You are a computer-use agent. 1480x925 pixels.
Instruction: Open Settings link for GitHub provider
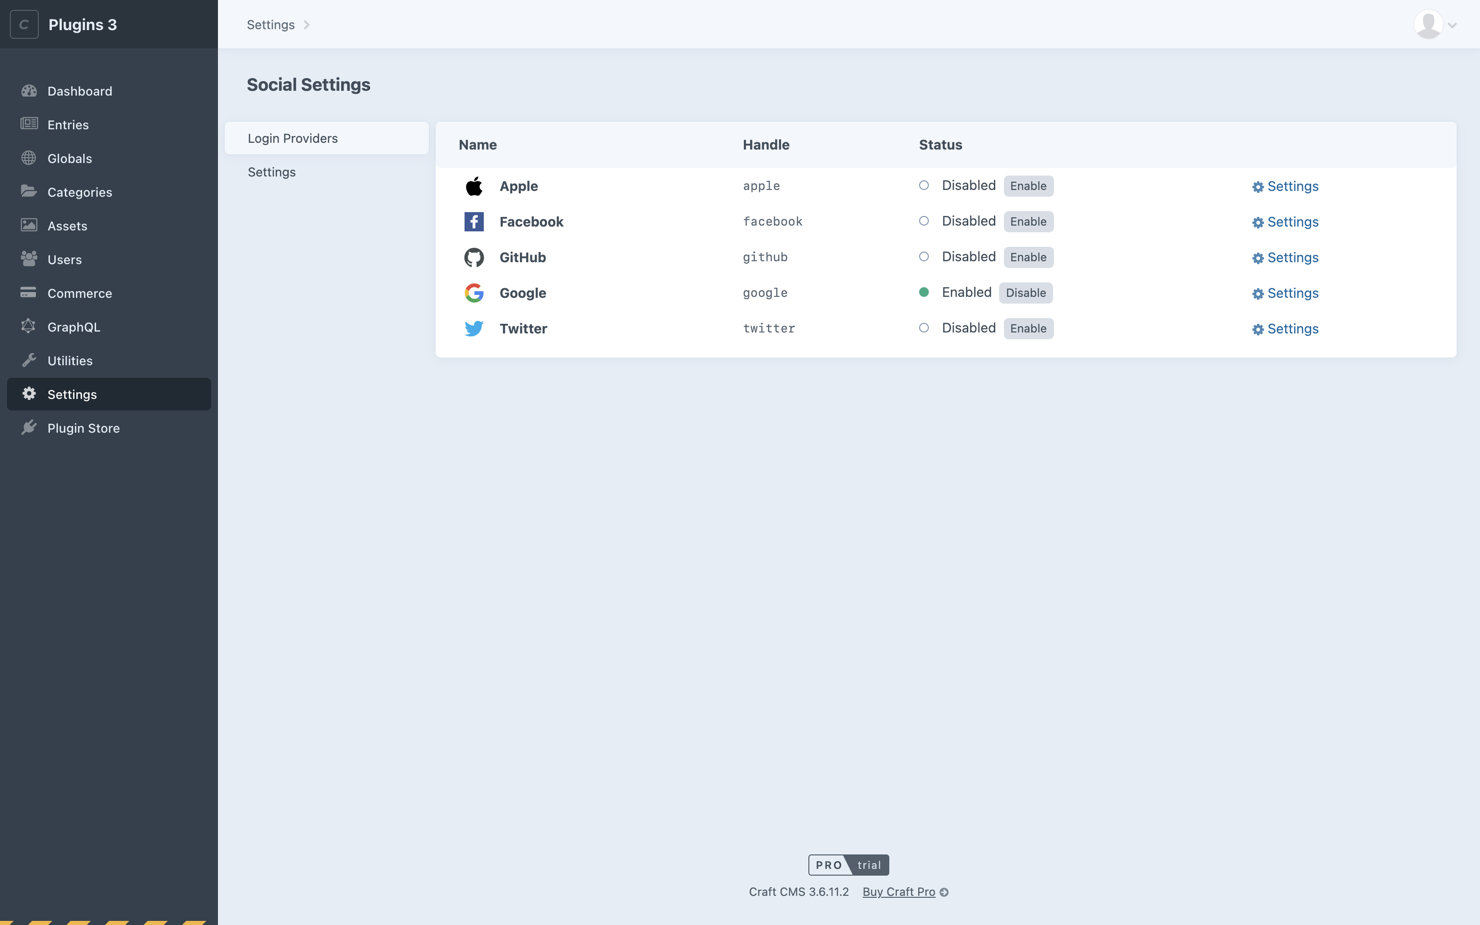click(1285, 257)
